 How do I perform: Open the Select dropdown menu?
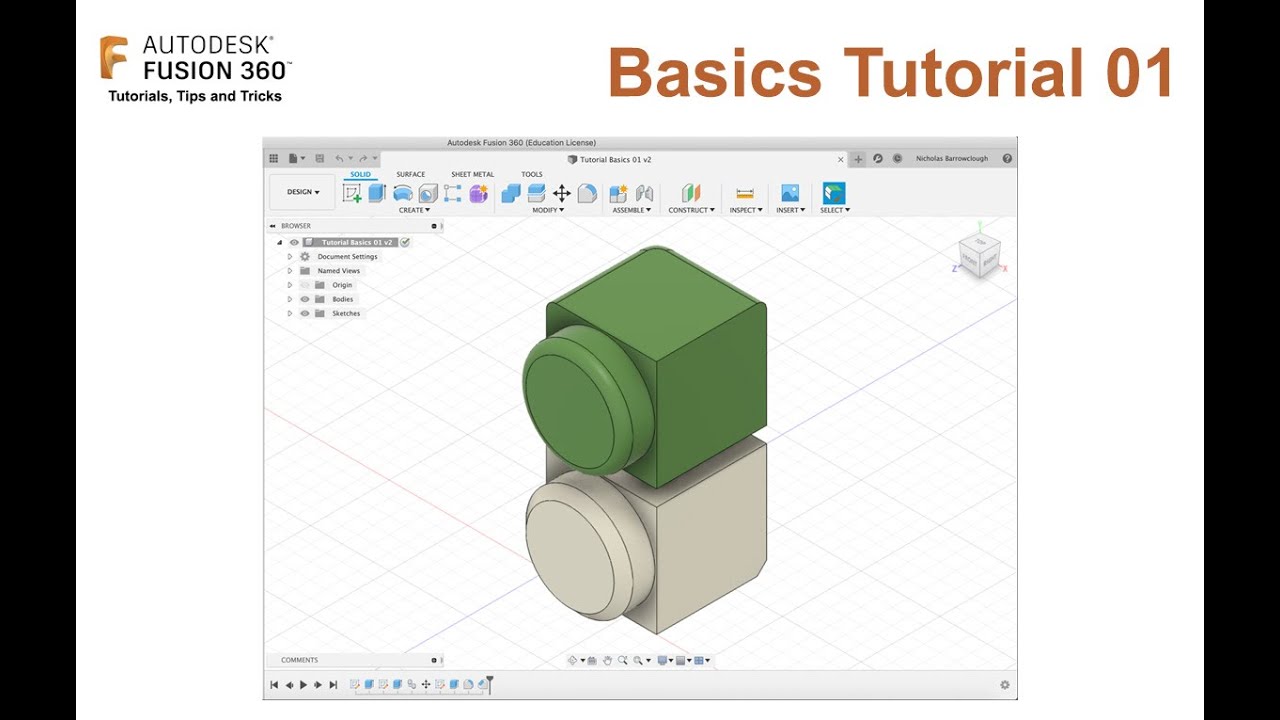point(834,210)
